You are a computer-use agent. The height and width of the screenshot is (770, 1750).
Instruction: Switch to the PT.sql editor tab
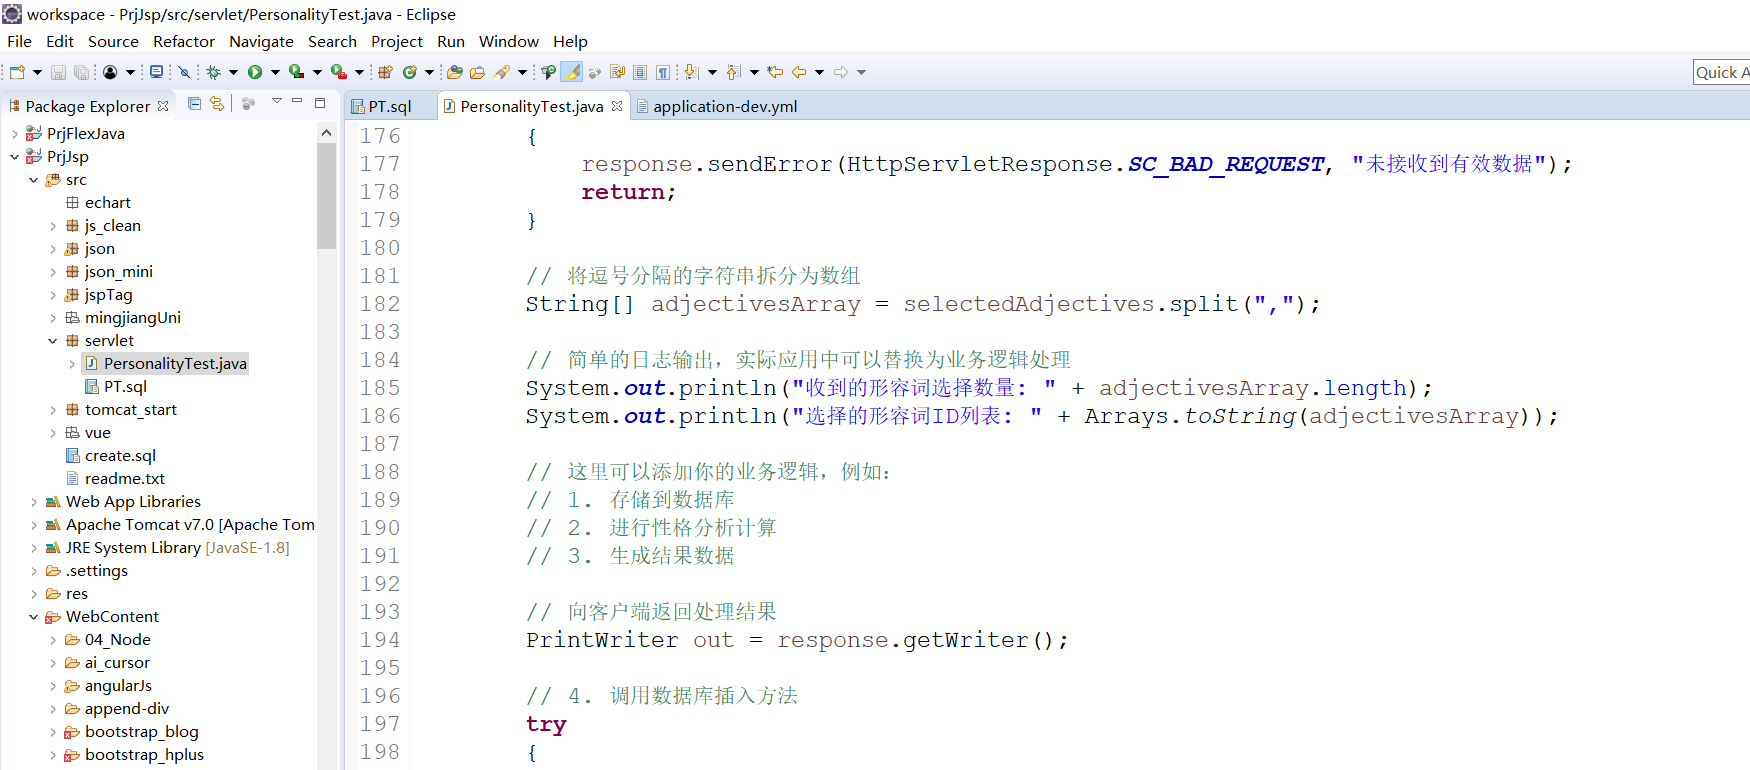pos(390,106)
